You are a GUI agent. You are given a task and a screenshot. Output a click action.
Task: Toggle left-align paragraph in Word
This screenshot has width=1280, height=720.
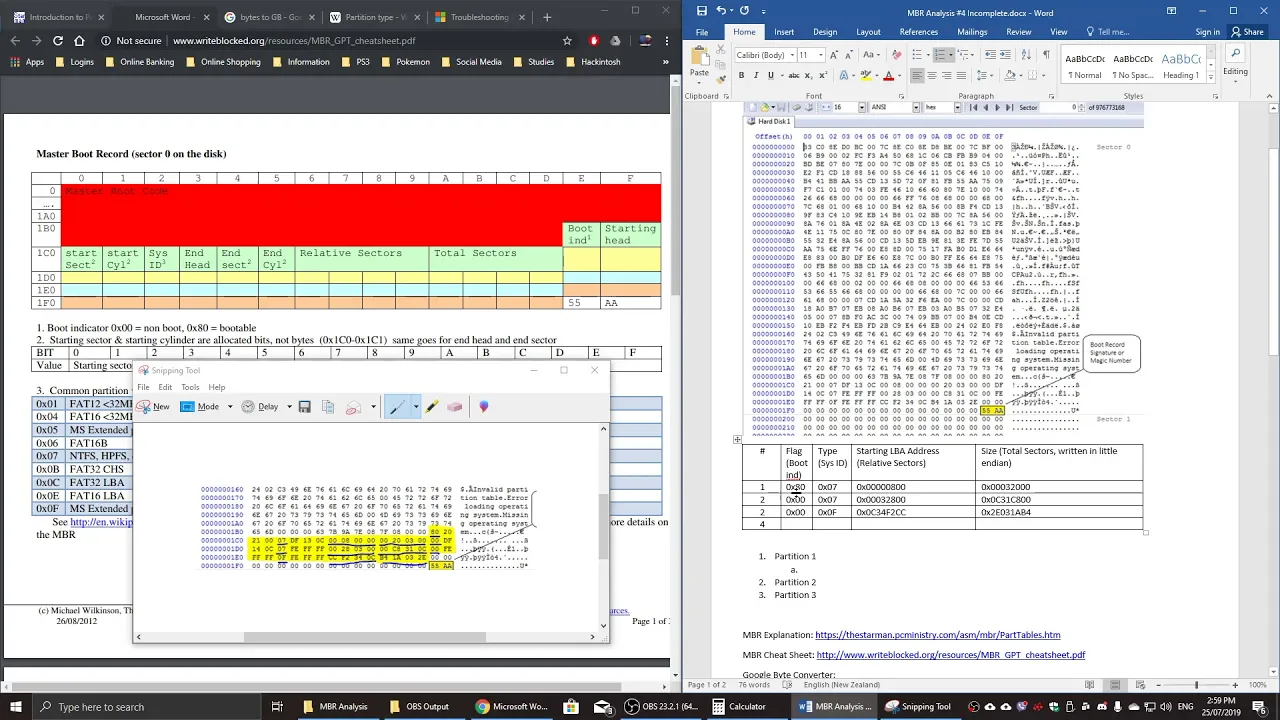point(917,76)
